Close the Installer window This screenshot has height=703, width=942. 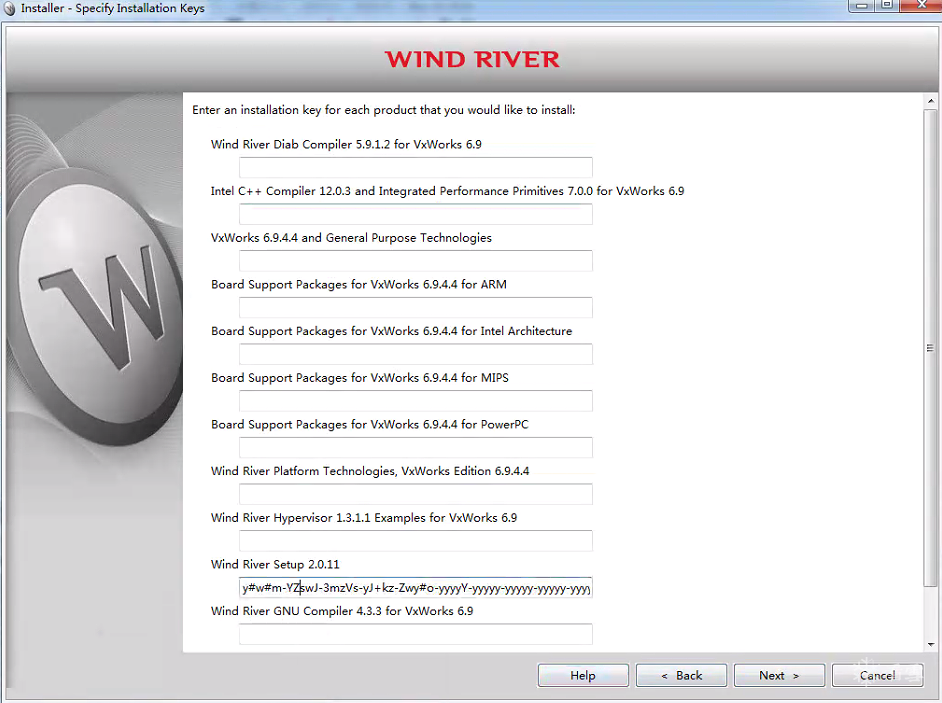(922, 5)
